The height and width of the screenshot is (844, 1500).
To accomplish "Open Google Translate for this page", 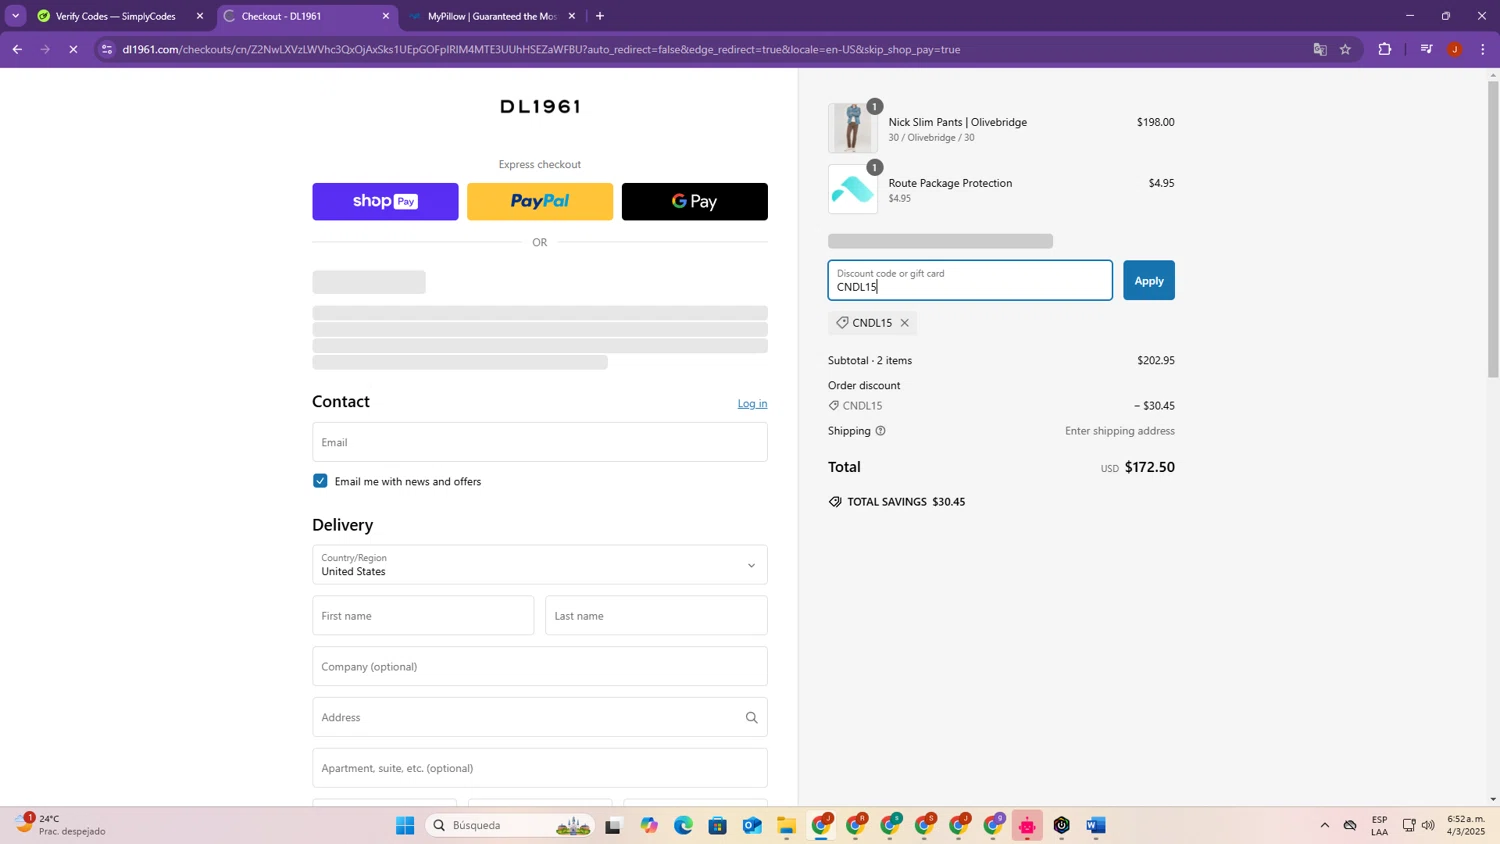I will (x=1319, y=49).
